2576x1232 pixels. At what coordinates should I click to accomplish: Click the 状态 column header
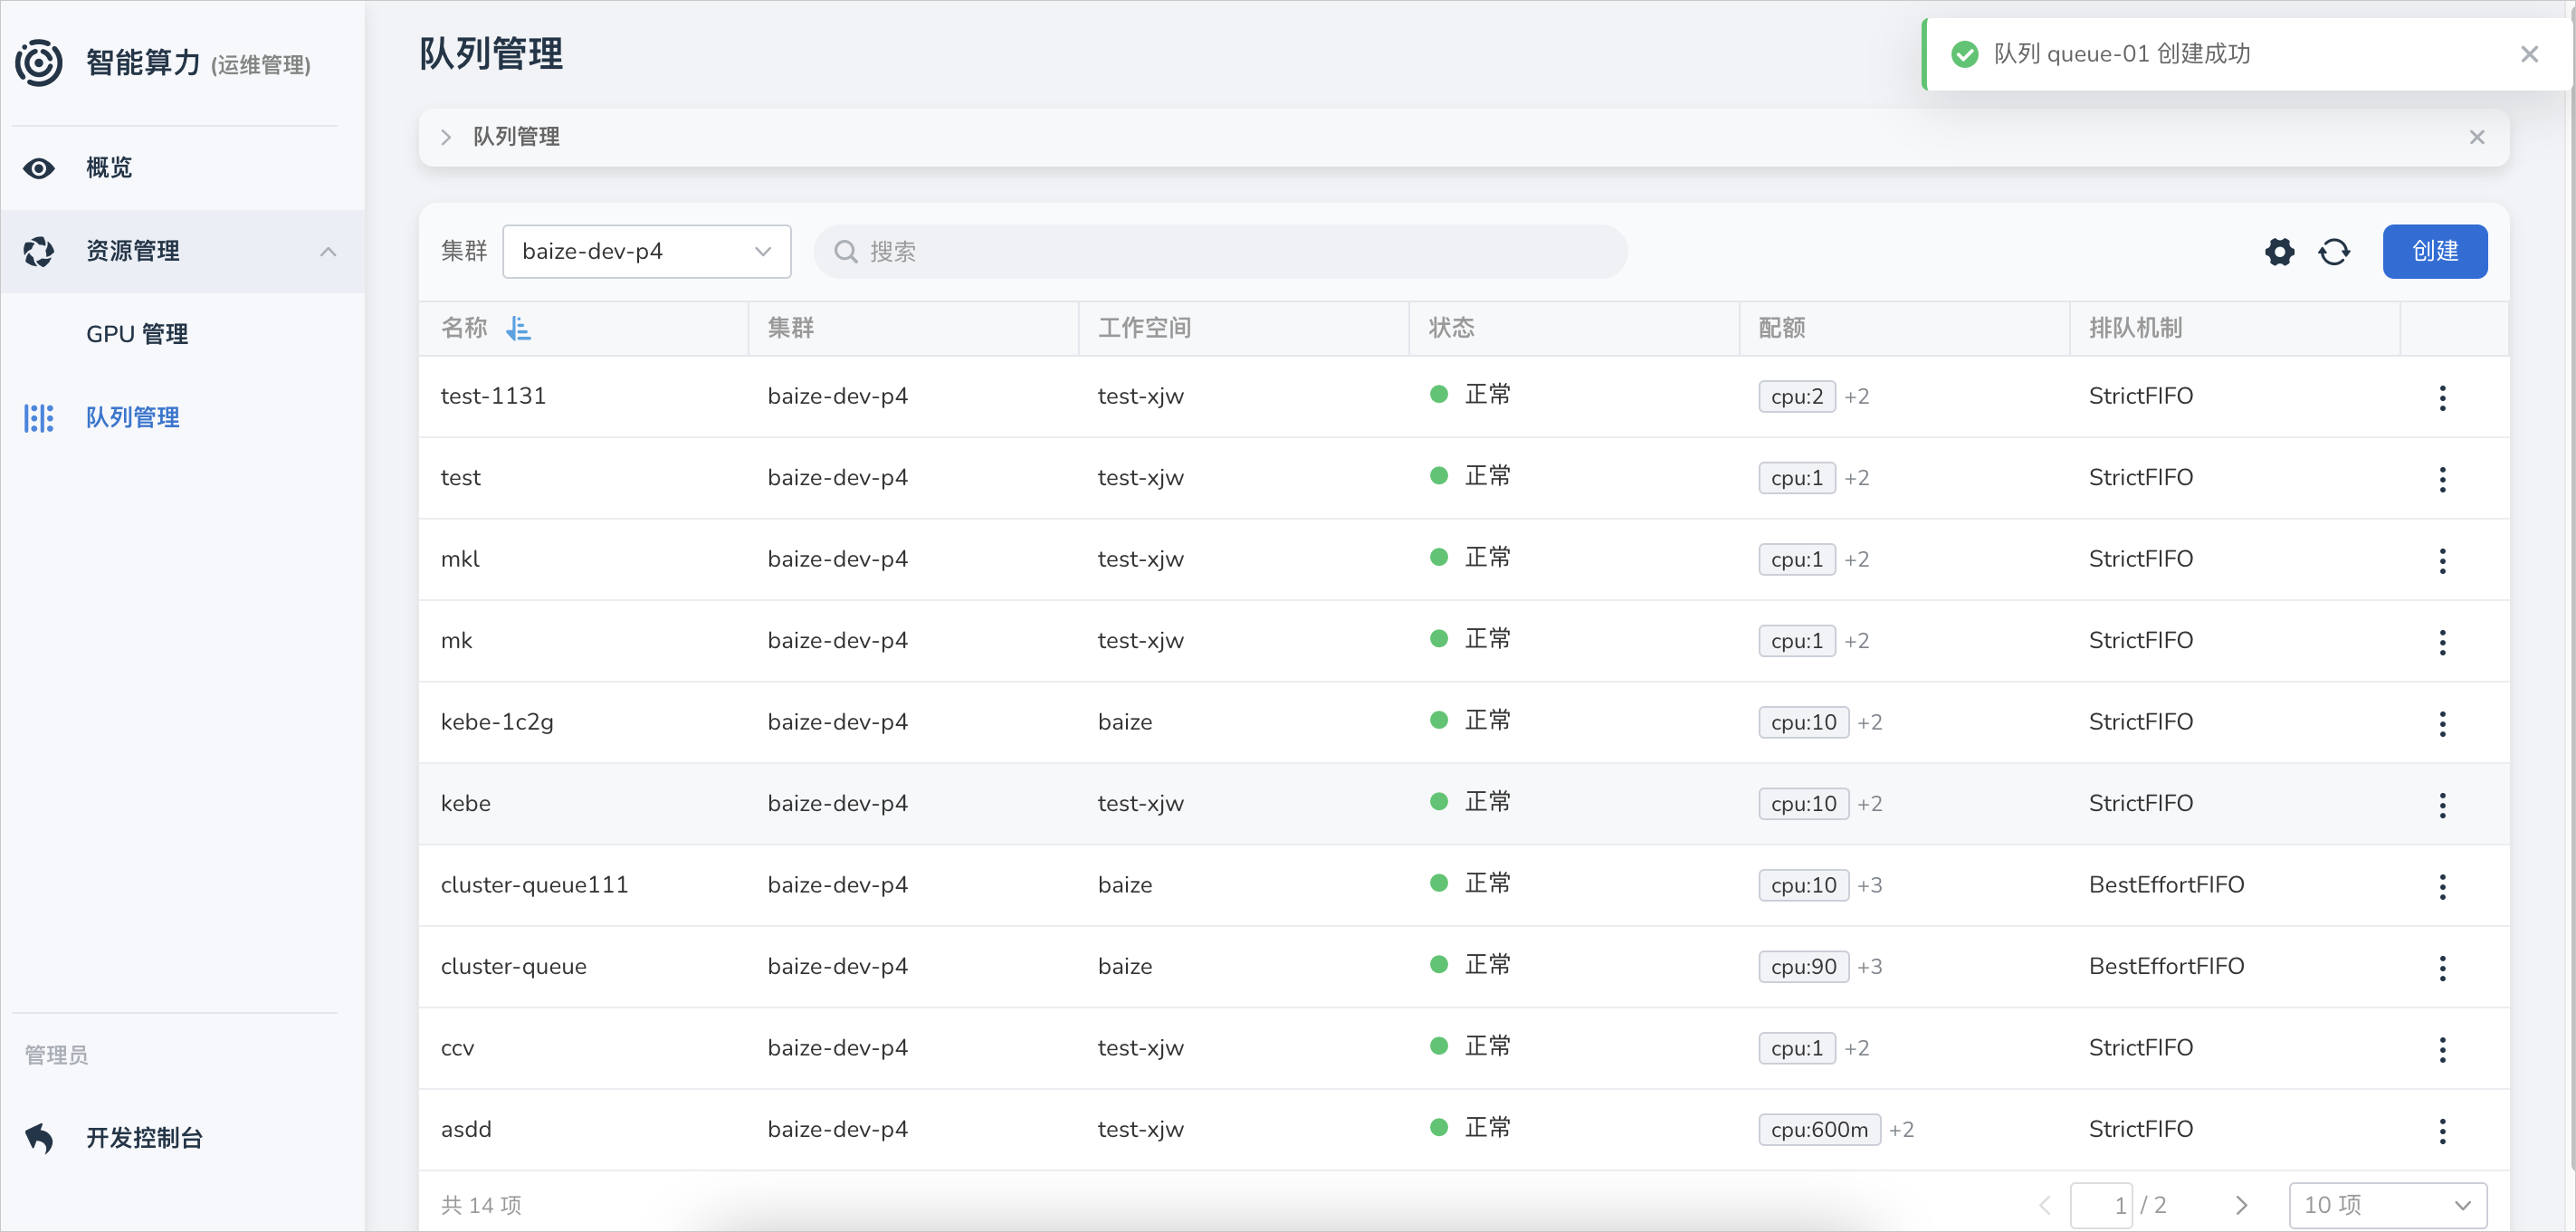[1451, 328]
